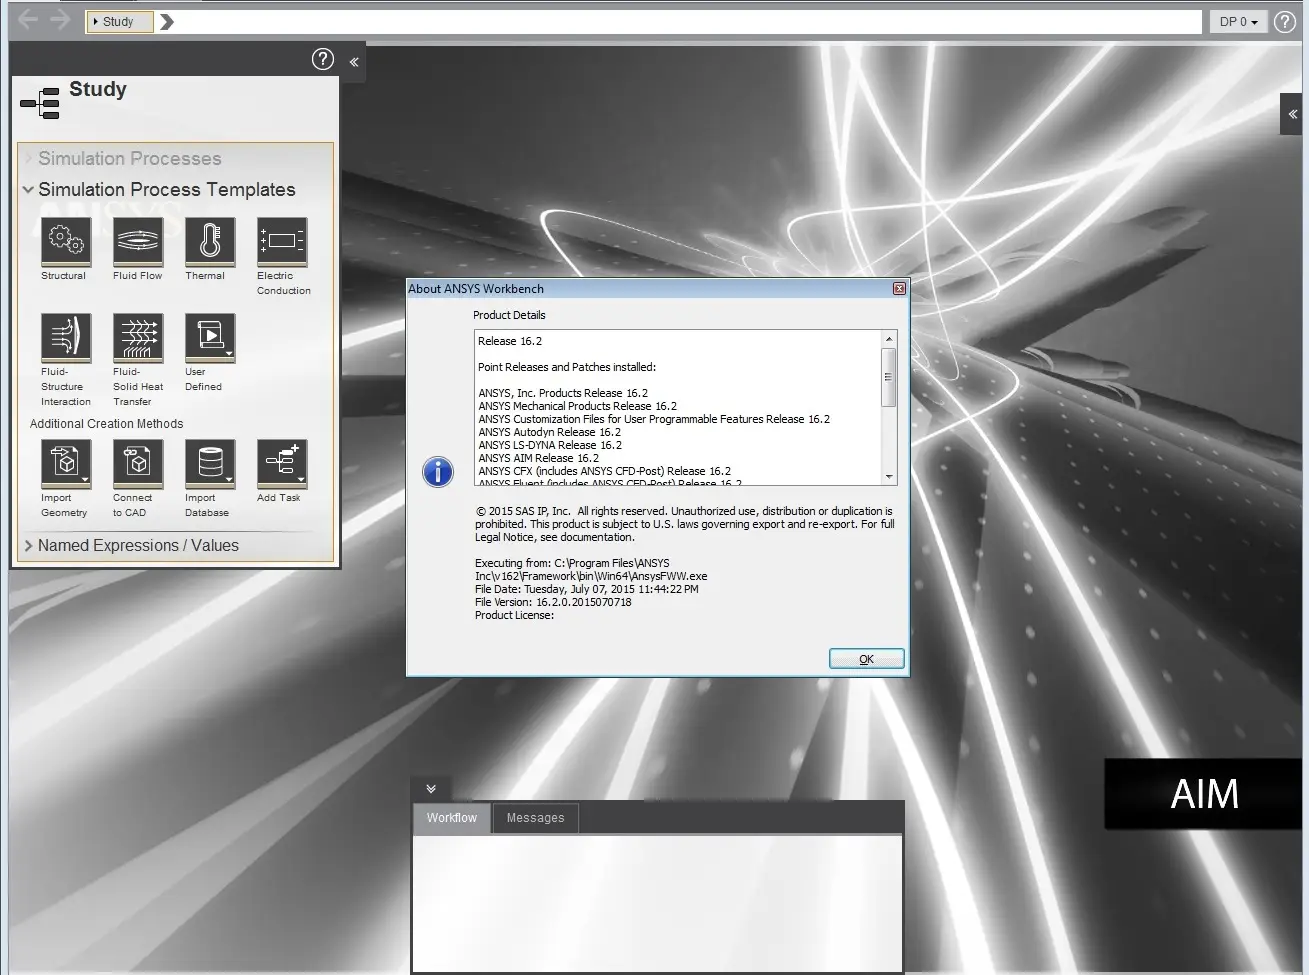Expand breadcrumb arrow next to Study

pyautogui.click(x=167, y=21)
